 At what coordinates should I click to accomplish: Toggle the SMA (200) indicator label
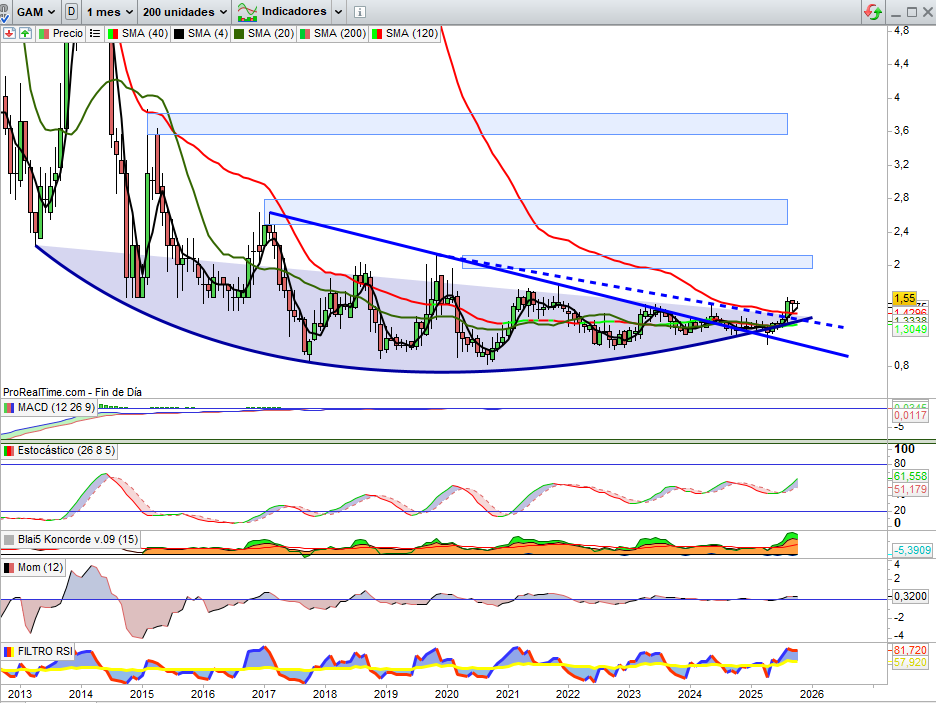(x=338, y=33)
